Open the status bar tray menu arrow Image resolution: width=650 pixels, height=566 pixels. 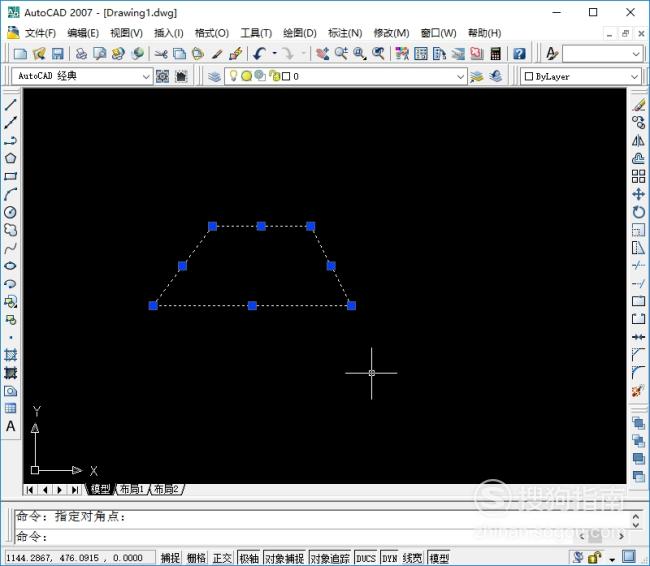(612, 559)
